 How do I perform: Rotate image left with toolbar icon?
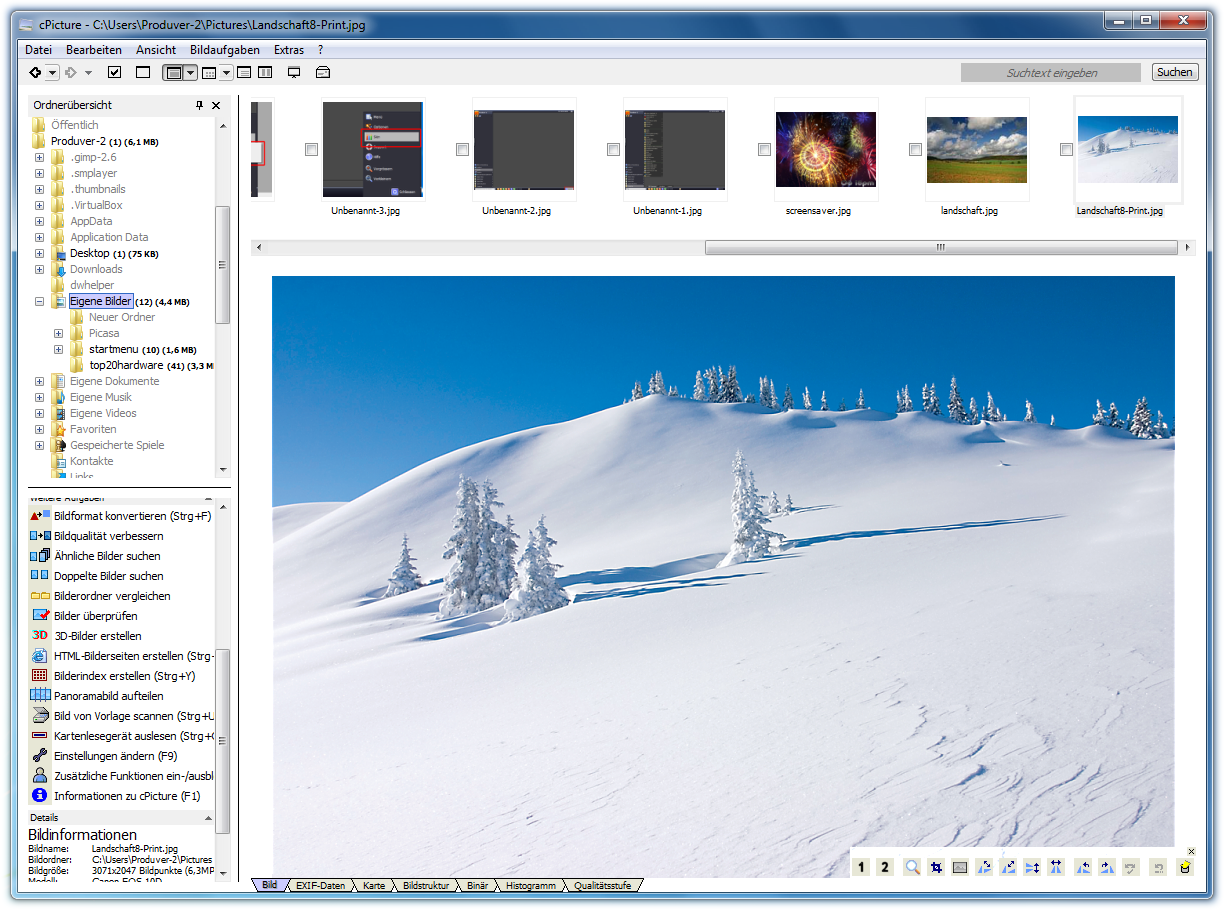1083,867
